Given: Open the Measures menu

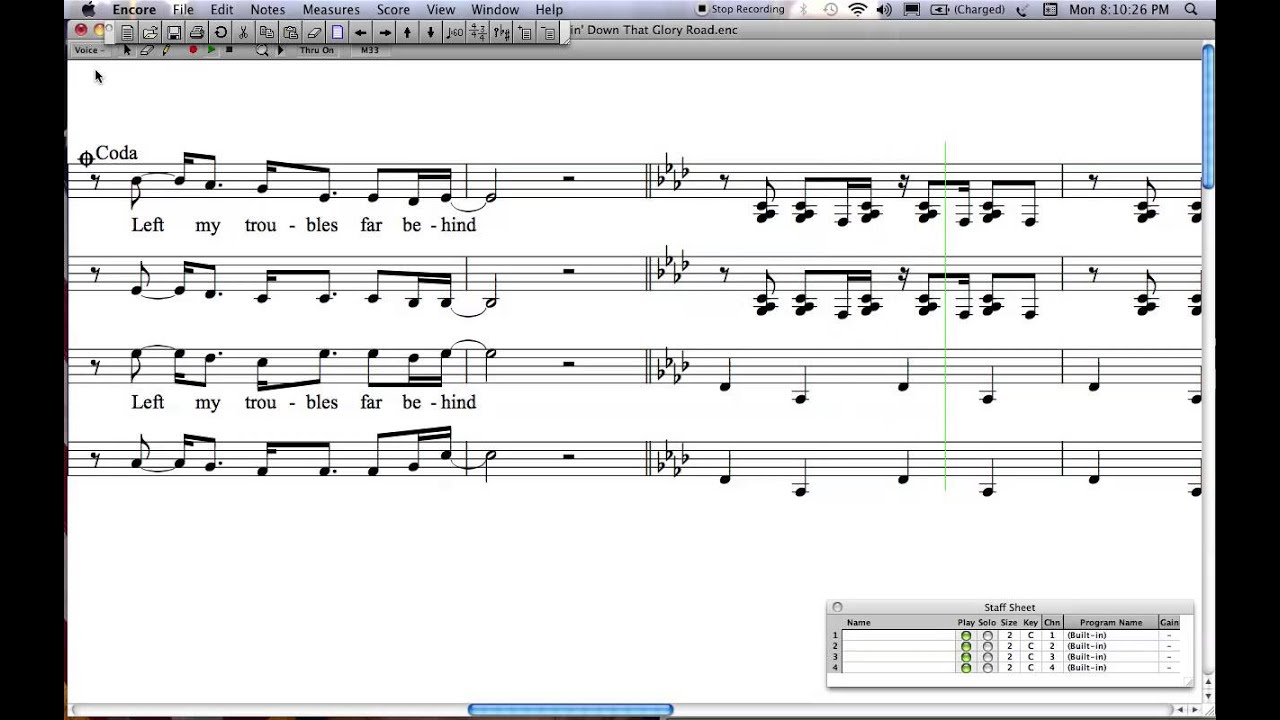Looking at the screenshot, I should tap(331, 10).
